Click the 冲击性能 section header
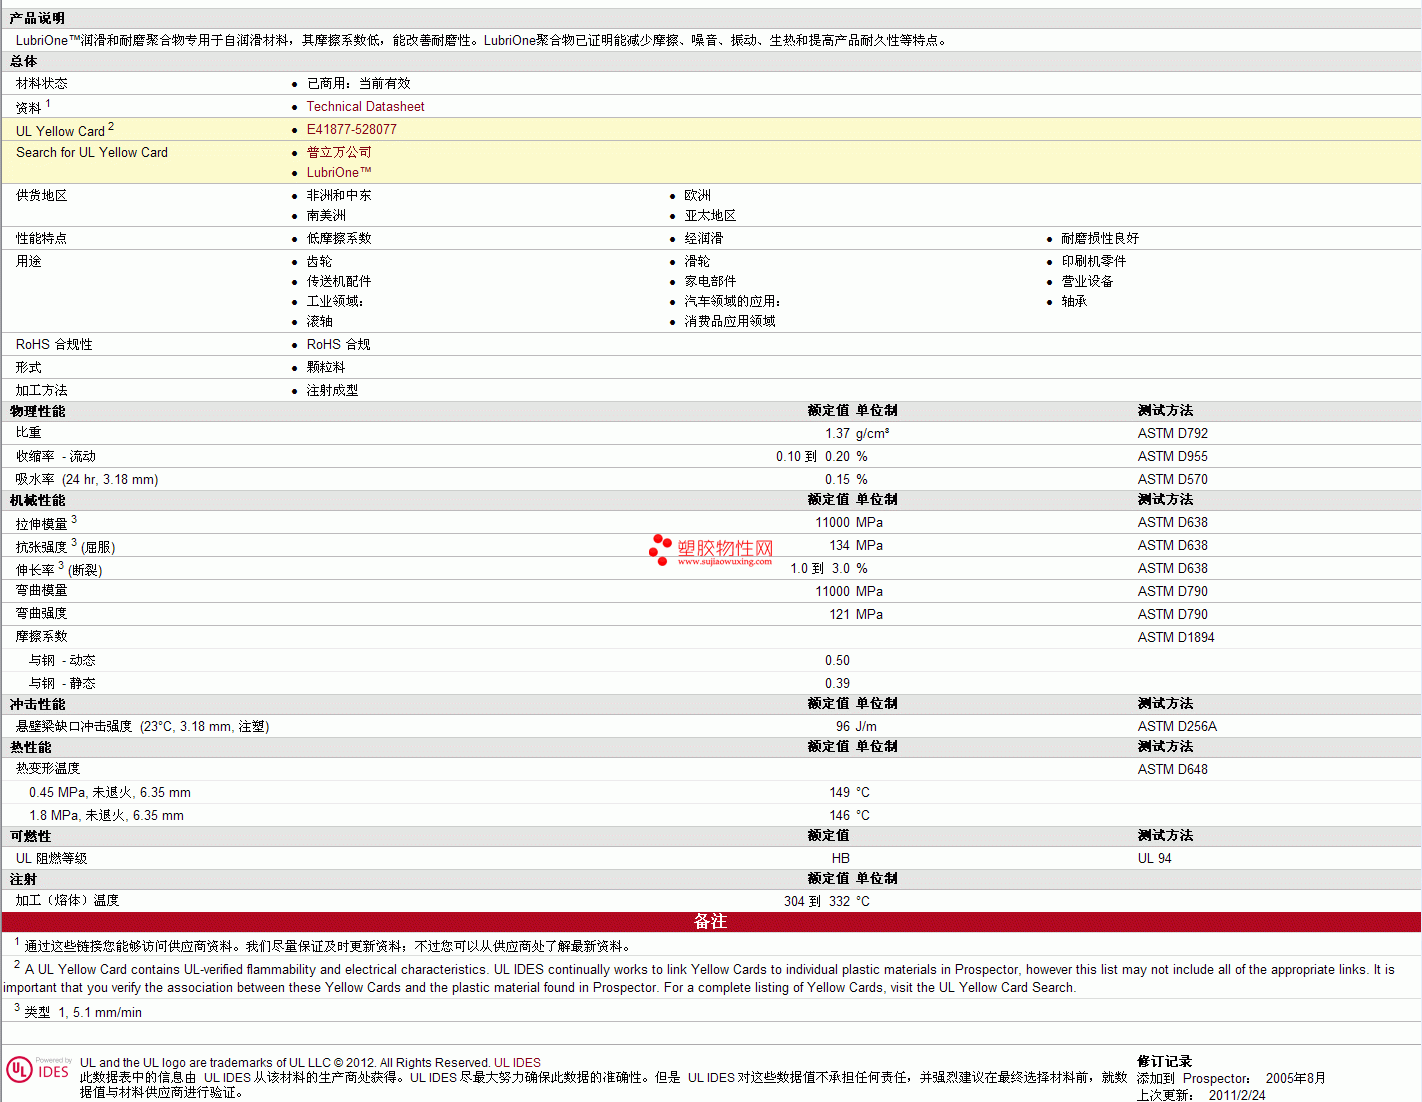 (37, 704)
